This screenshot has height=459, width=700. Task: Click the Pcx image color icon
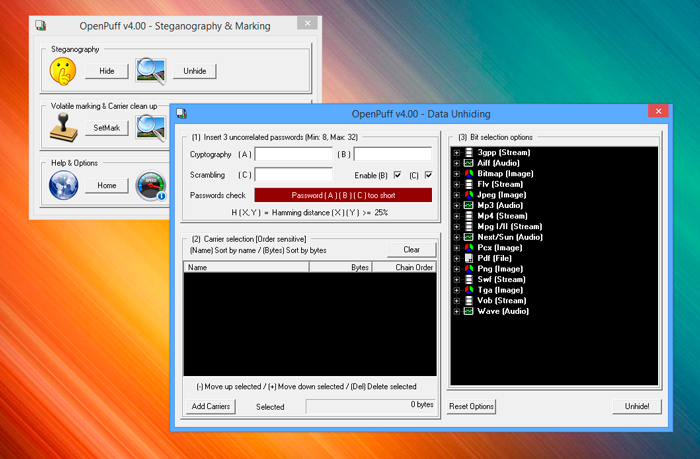pyautogui.click(x=468, y=247)
